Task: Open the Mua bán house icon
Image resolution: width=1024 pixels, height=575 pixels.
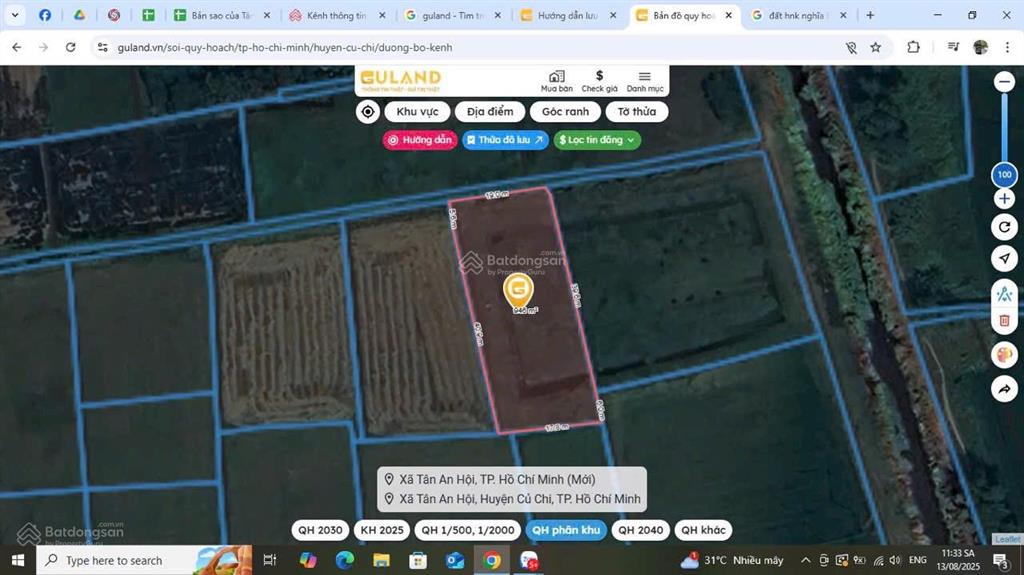Action: pos(557,77)
